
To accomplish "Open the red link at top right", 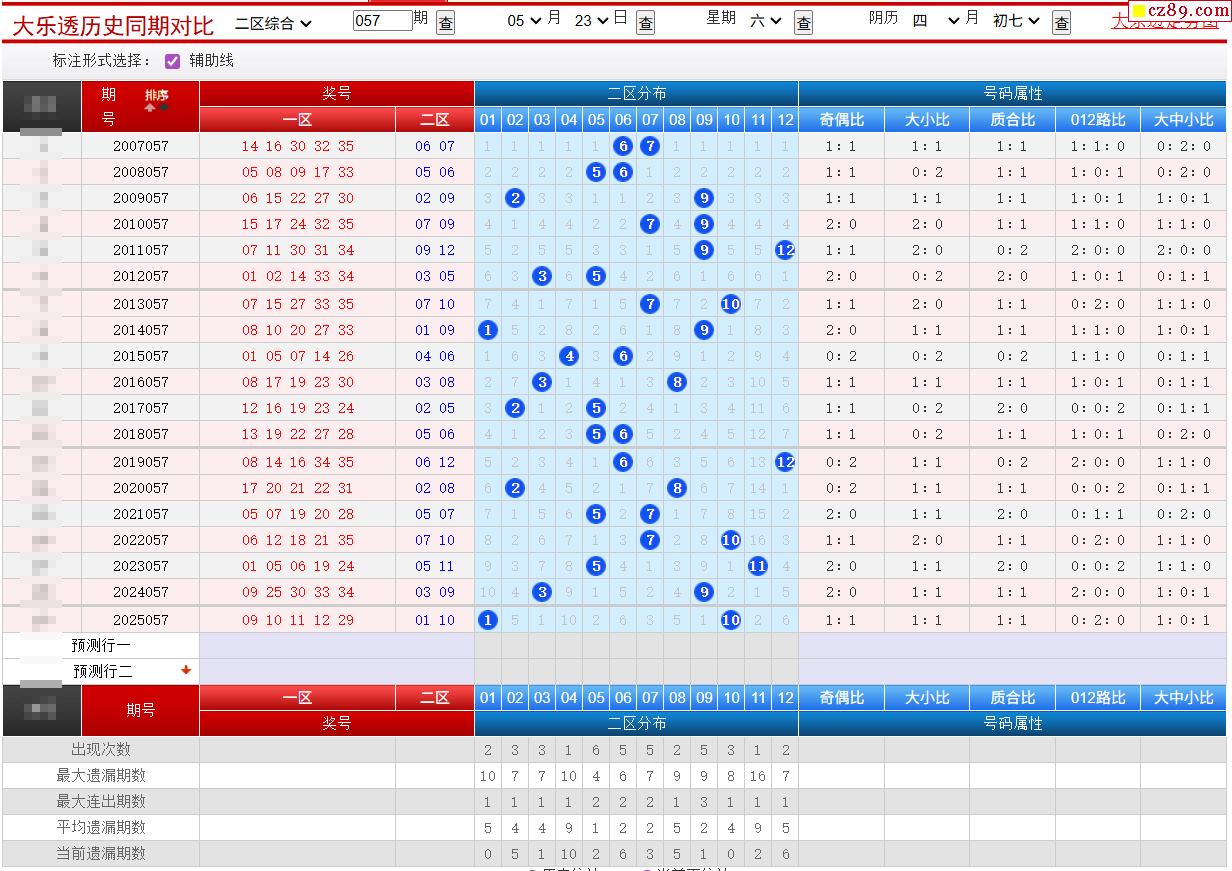I will (1166, 21).
